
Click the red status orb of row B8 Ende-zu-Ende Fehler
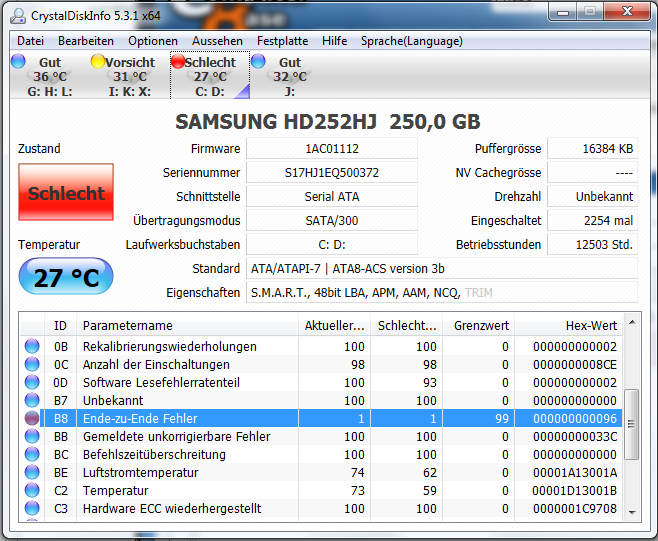(32, 418)
